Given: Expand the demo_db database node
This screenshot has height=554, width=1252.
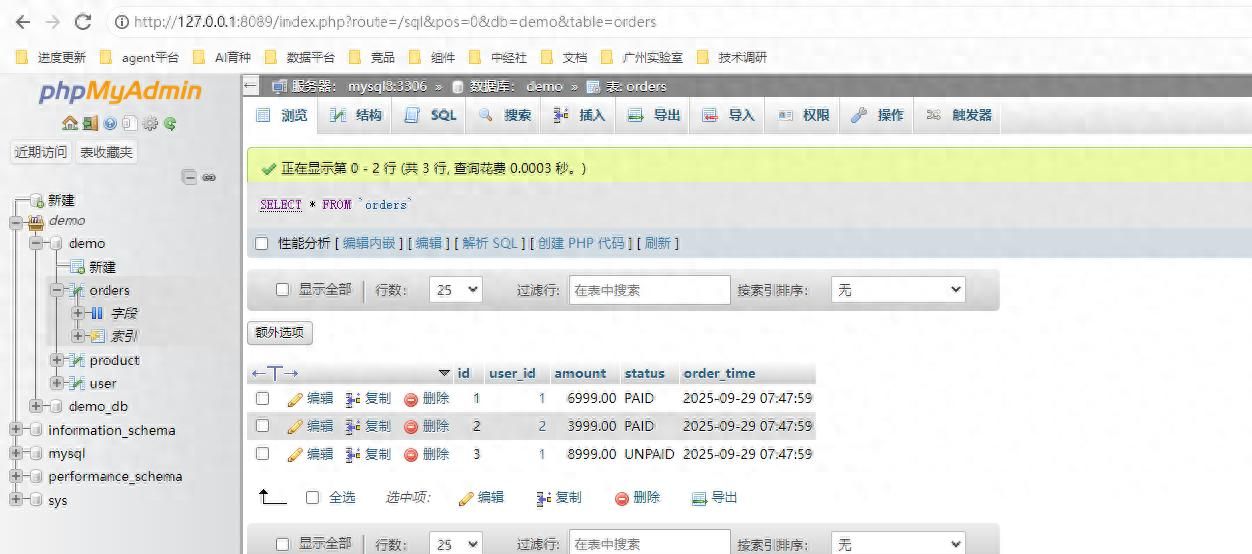Looking at the screenshot, I should coord(36,406).
